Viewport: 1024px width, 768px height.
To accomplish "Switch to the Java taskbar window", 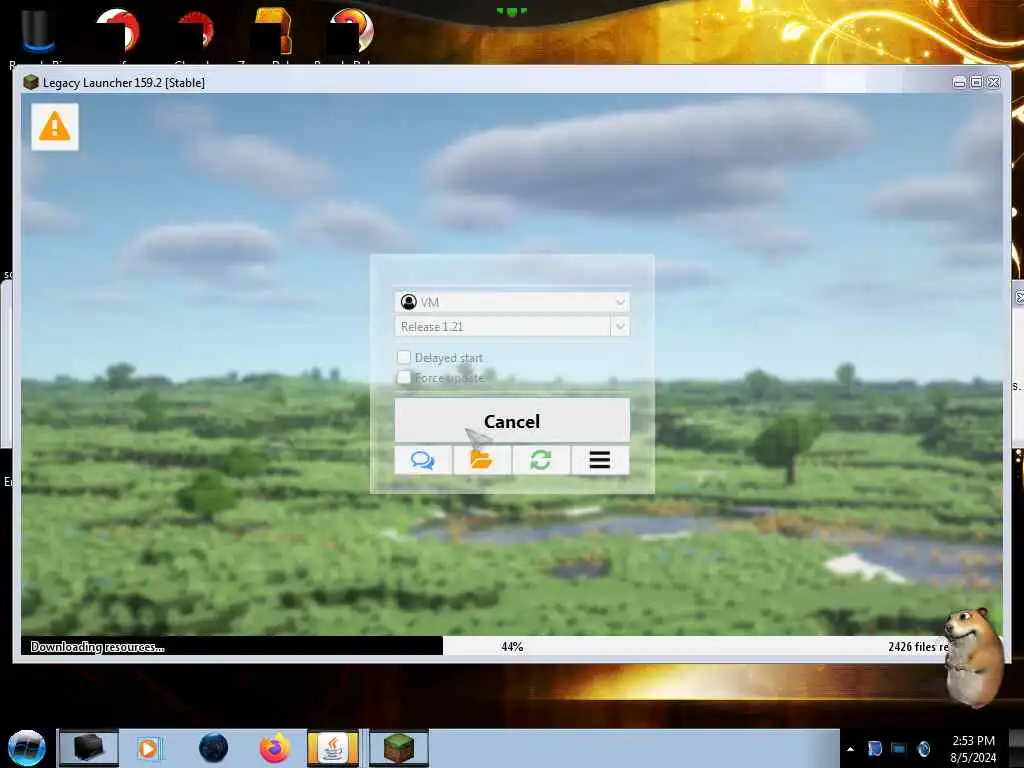I will click(333, 748).
